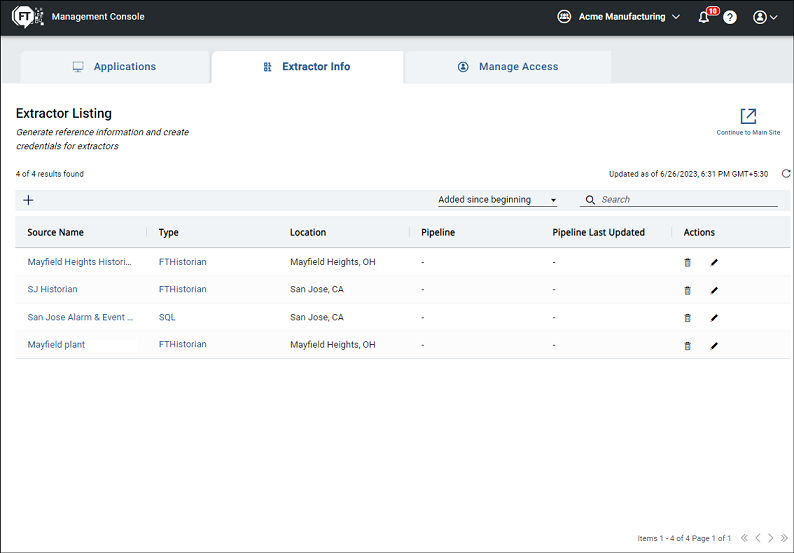Image resolution: width=794 pixels, height=553 pixels.
Task: Sort by Source Name column header
Action: pyautogui.click(x=56, y=232)
